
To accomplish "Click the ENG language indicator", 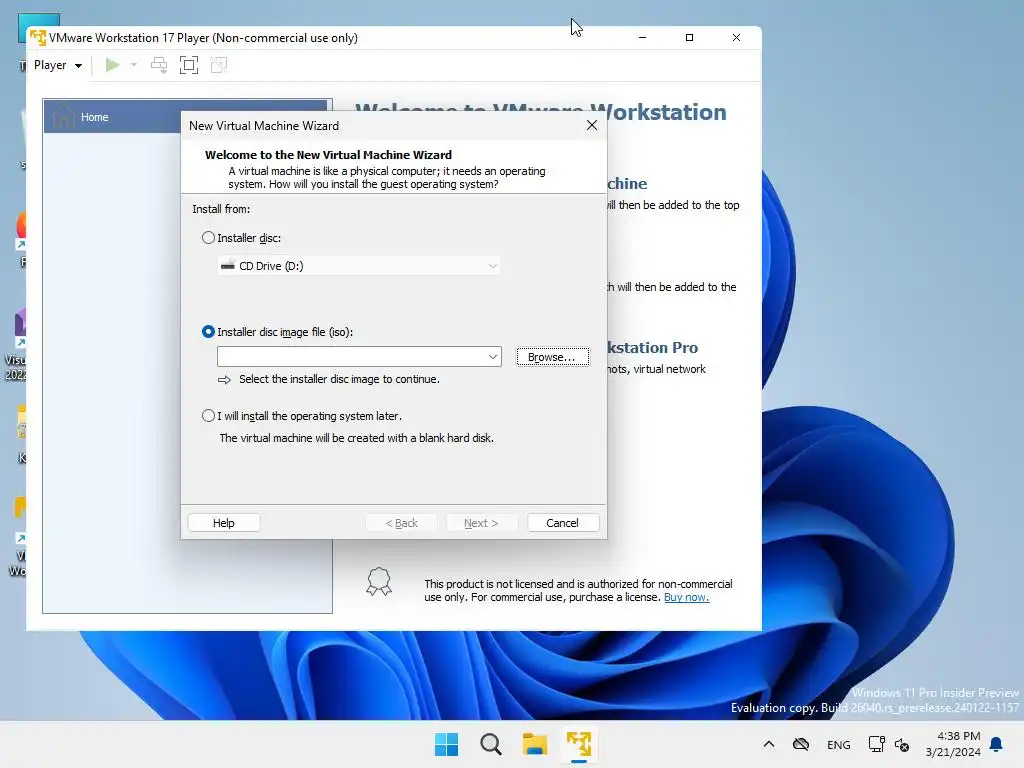I will (x=839, y=744).
